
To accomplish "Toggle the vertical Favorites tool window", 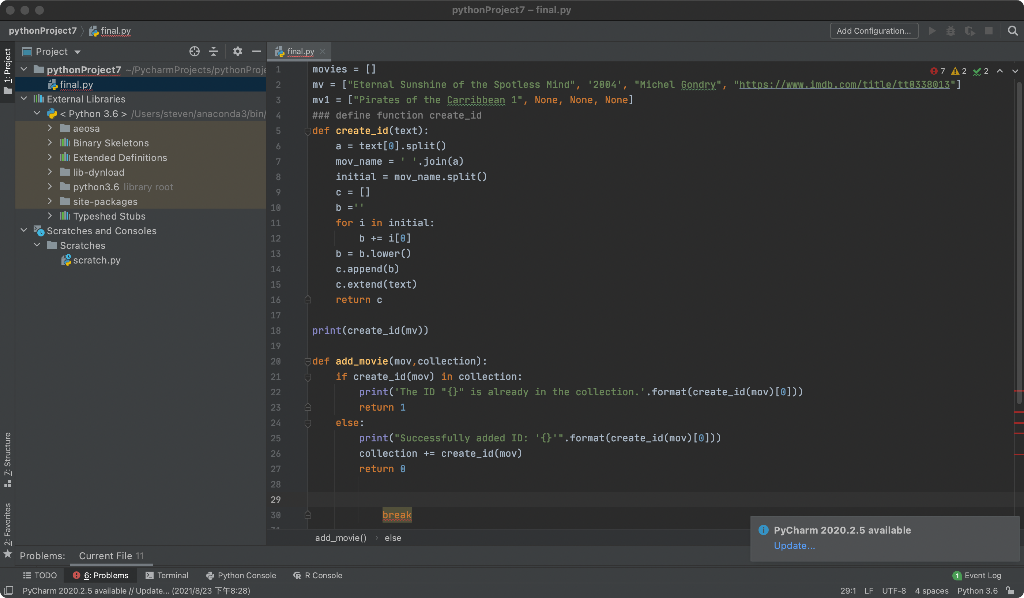I will tap(7, 524).
